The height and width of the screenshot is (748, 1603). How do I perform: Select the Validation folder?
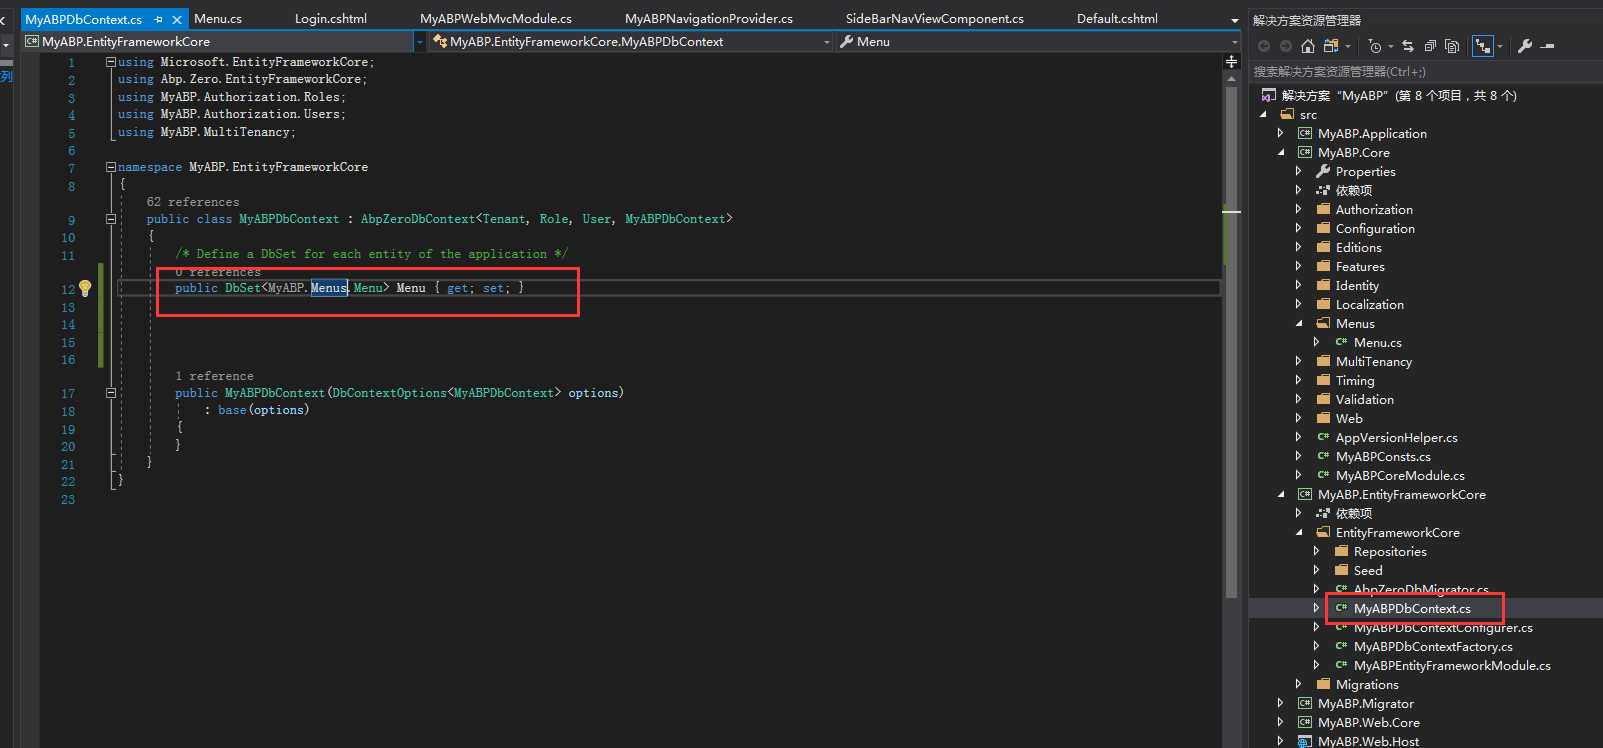(x=1355, y=399)
